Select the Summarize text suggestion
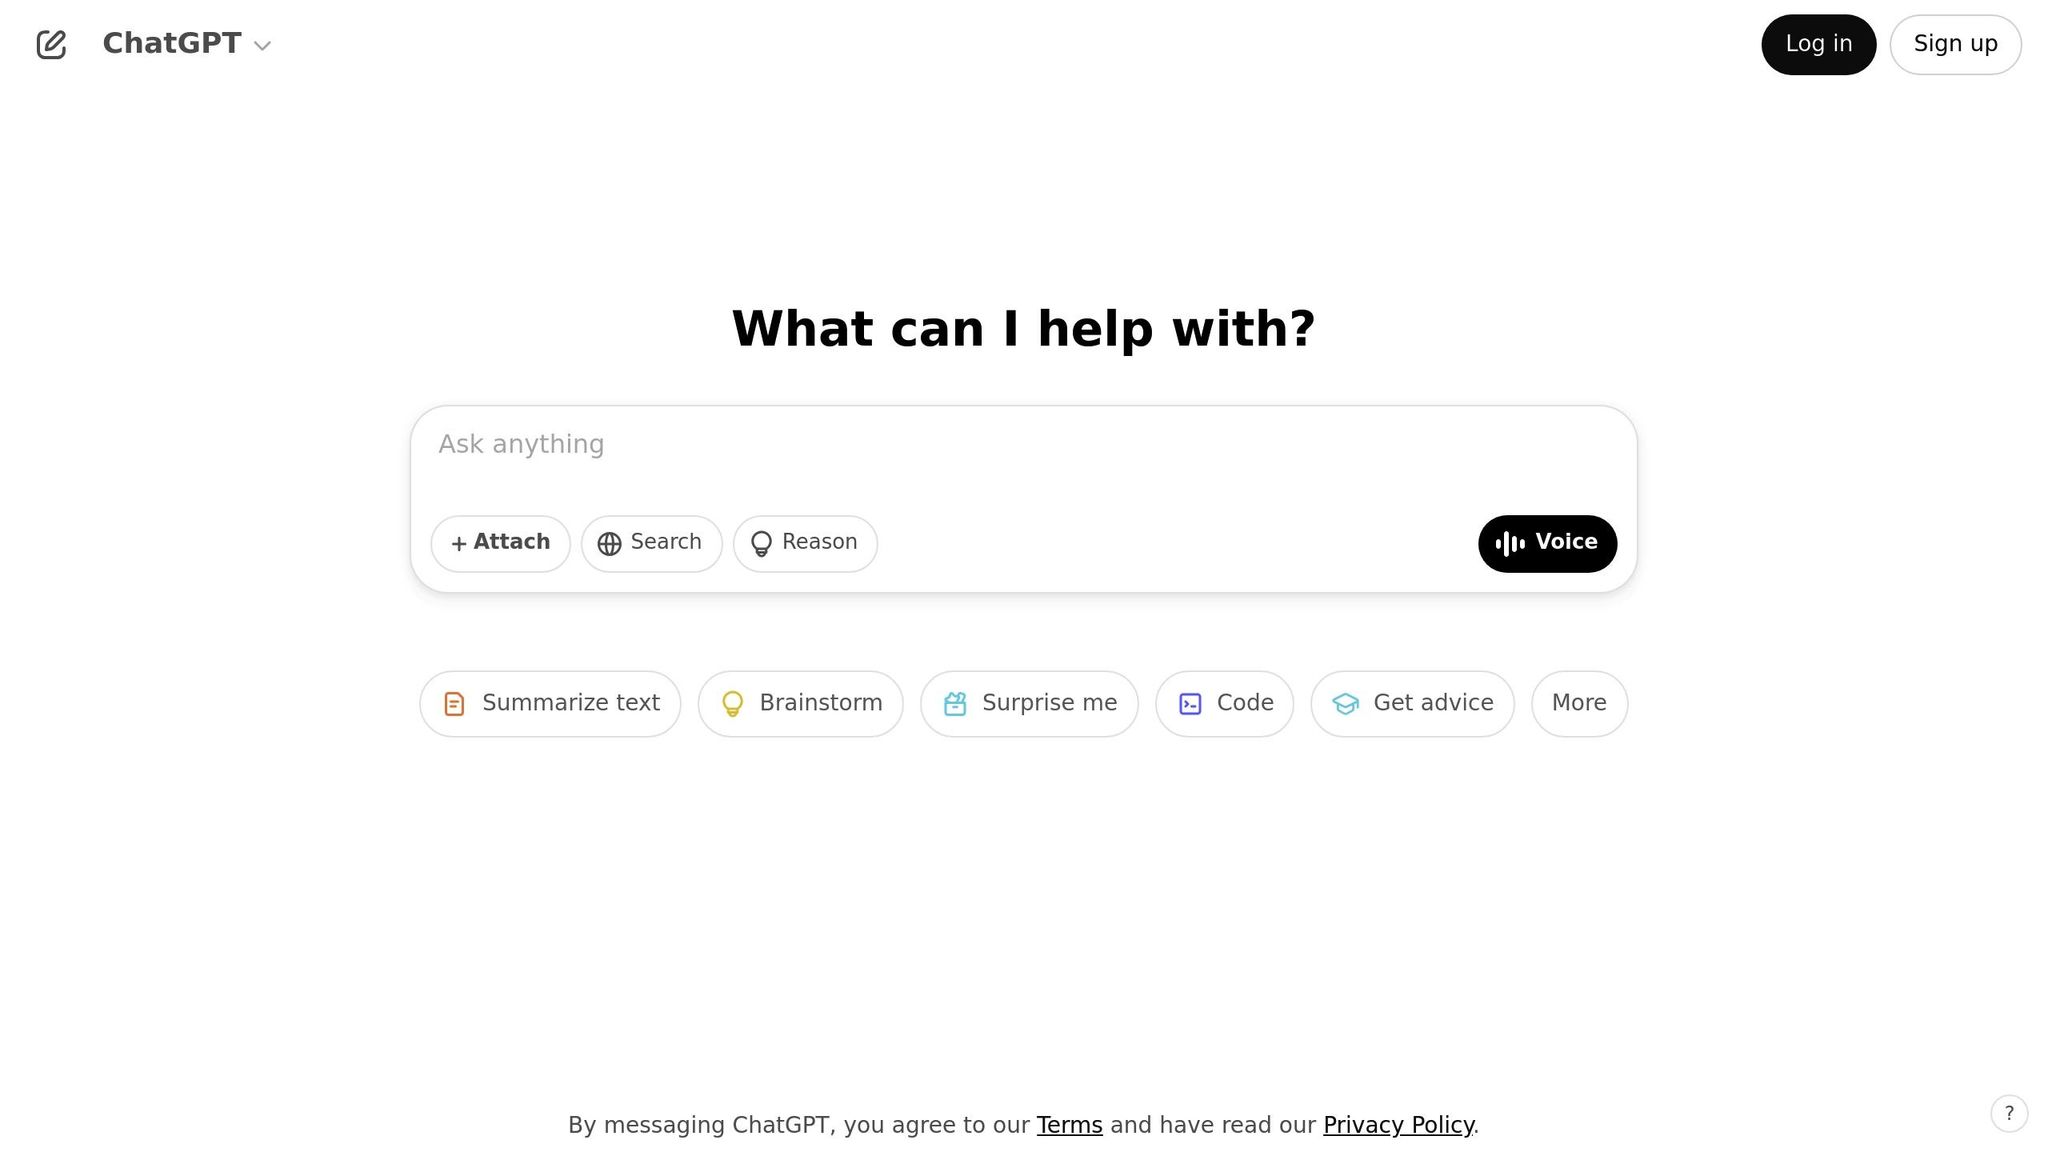 tap(550, 703)
